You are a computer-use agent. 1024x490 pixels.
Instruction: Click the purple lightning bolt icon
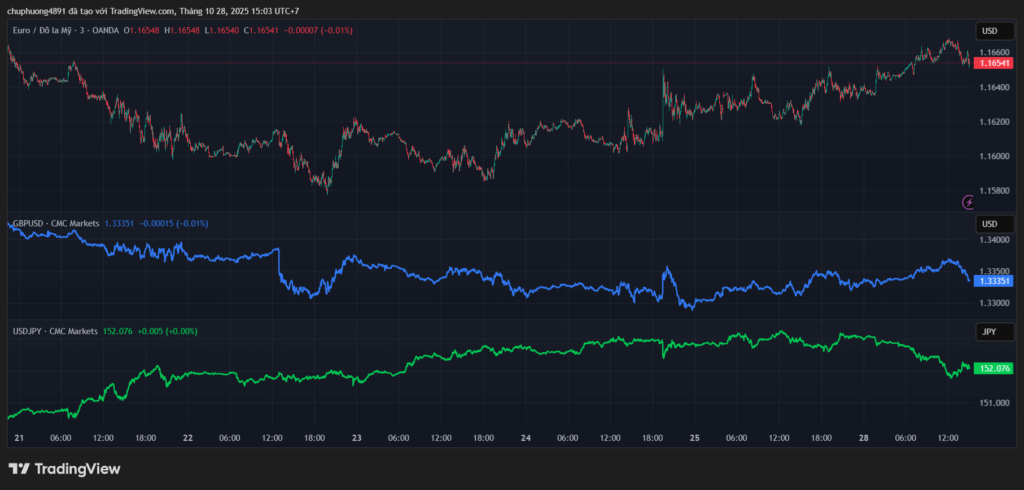pos(967,202)
